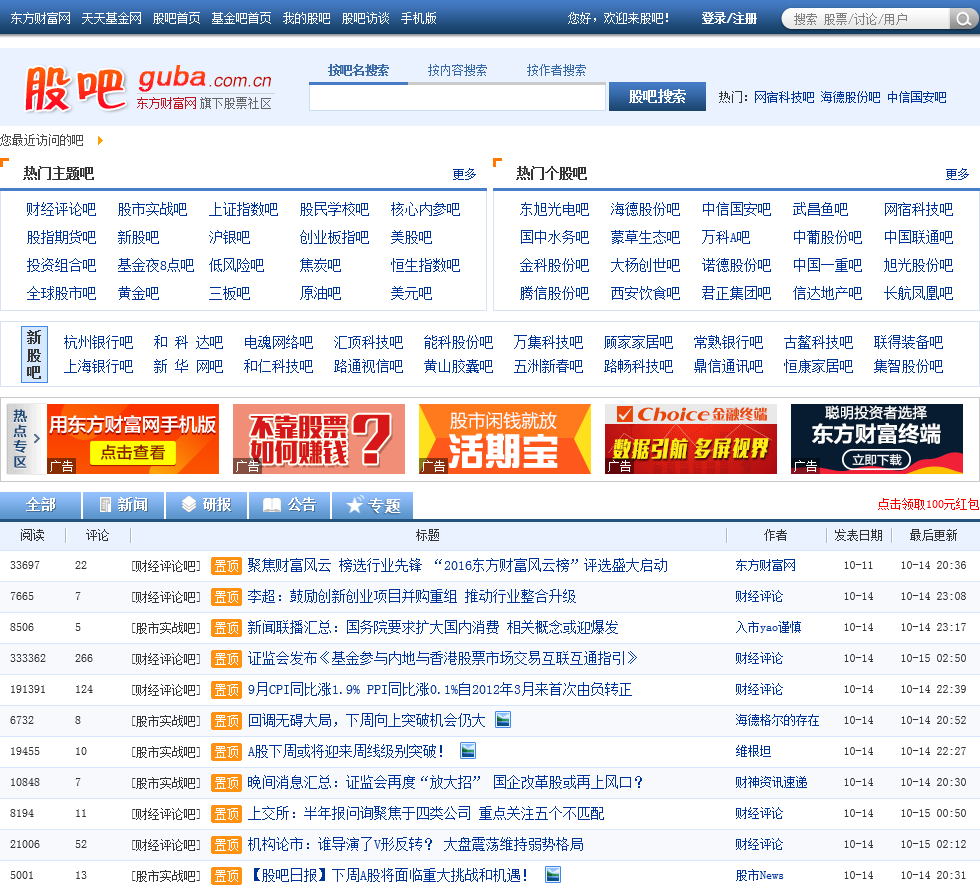
Task: Open 活期宝 ad banner
Action: click(505, 439)
